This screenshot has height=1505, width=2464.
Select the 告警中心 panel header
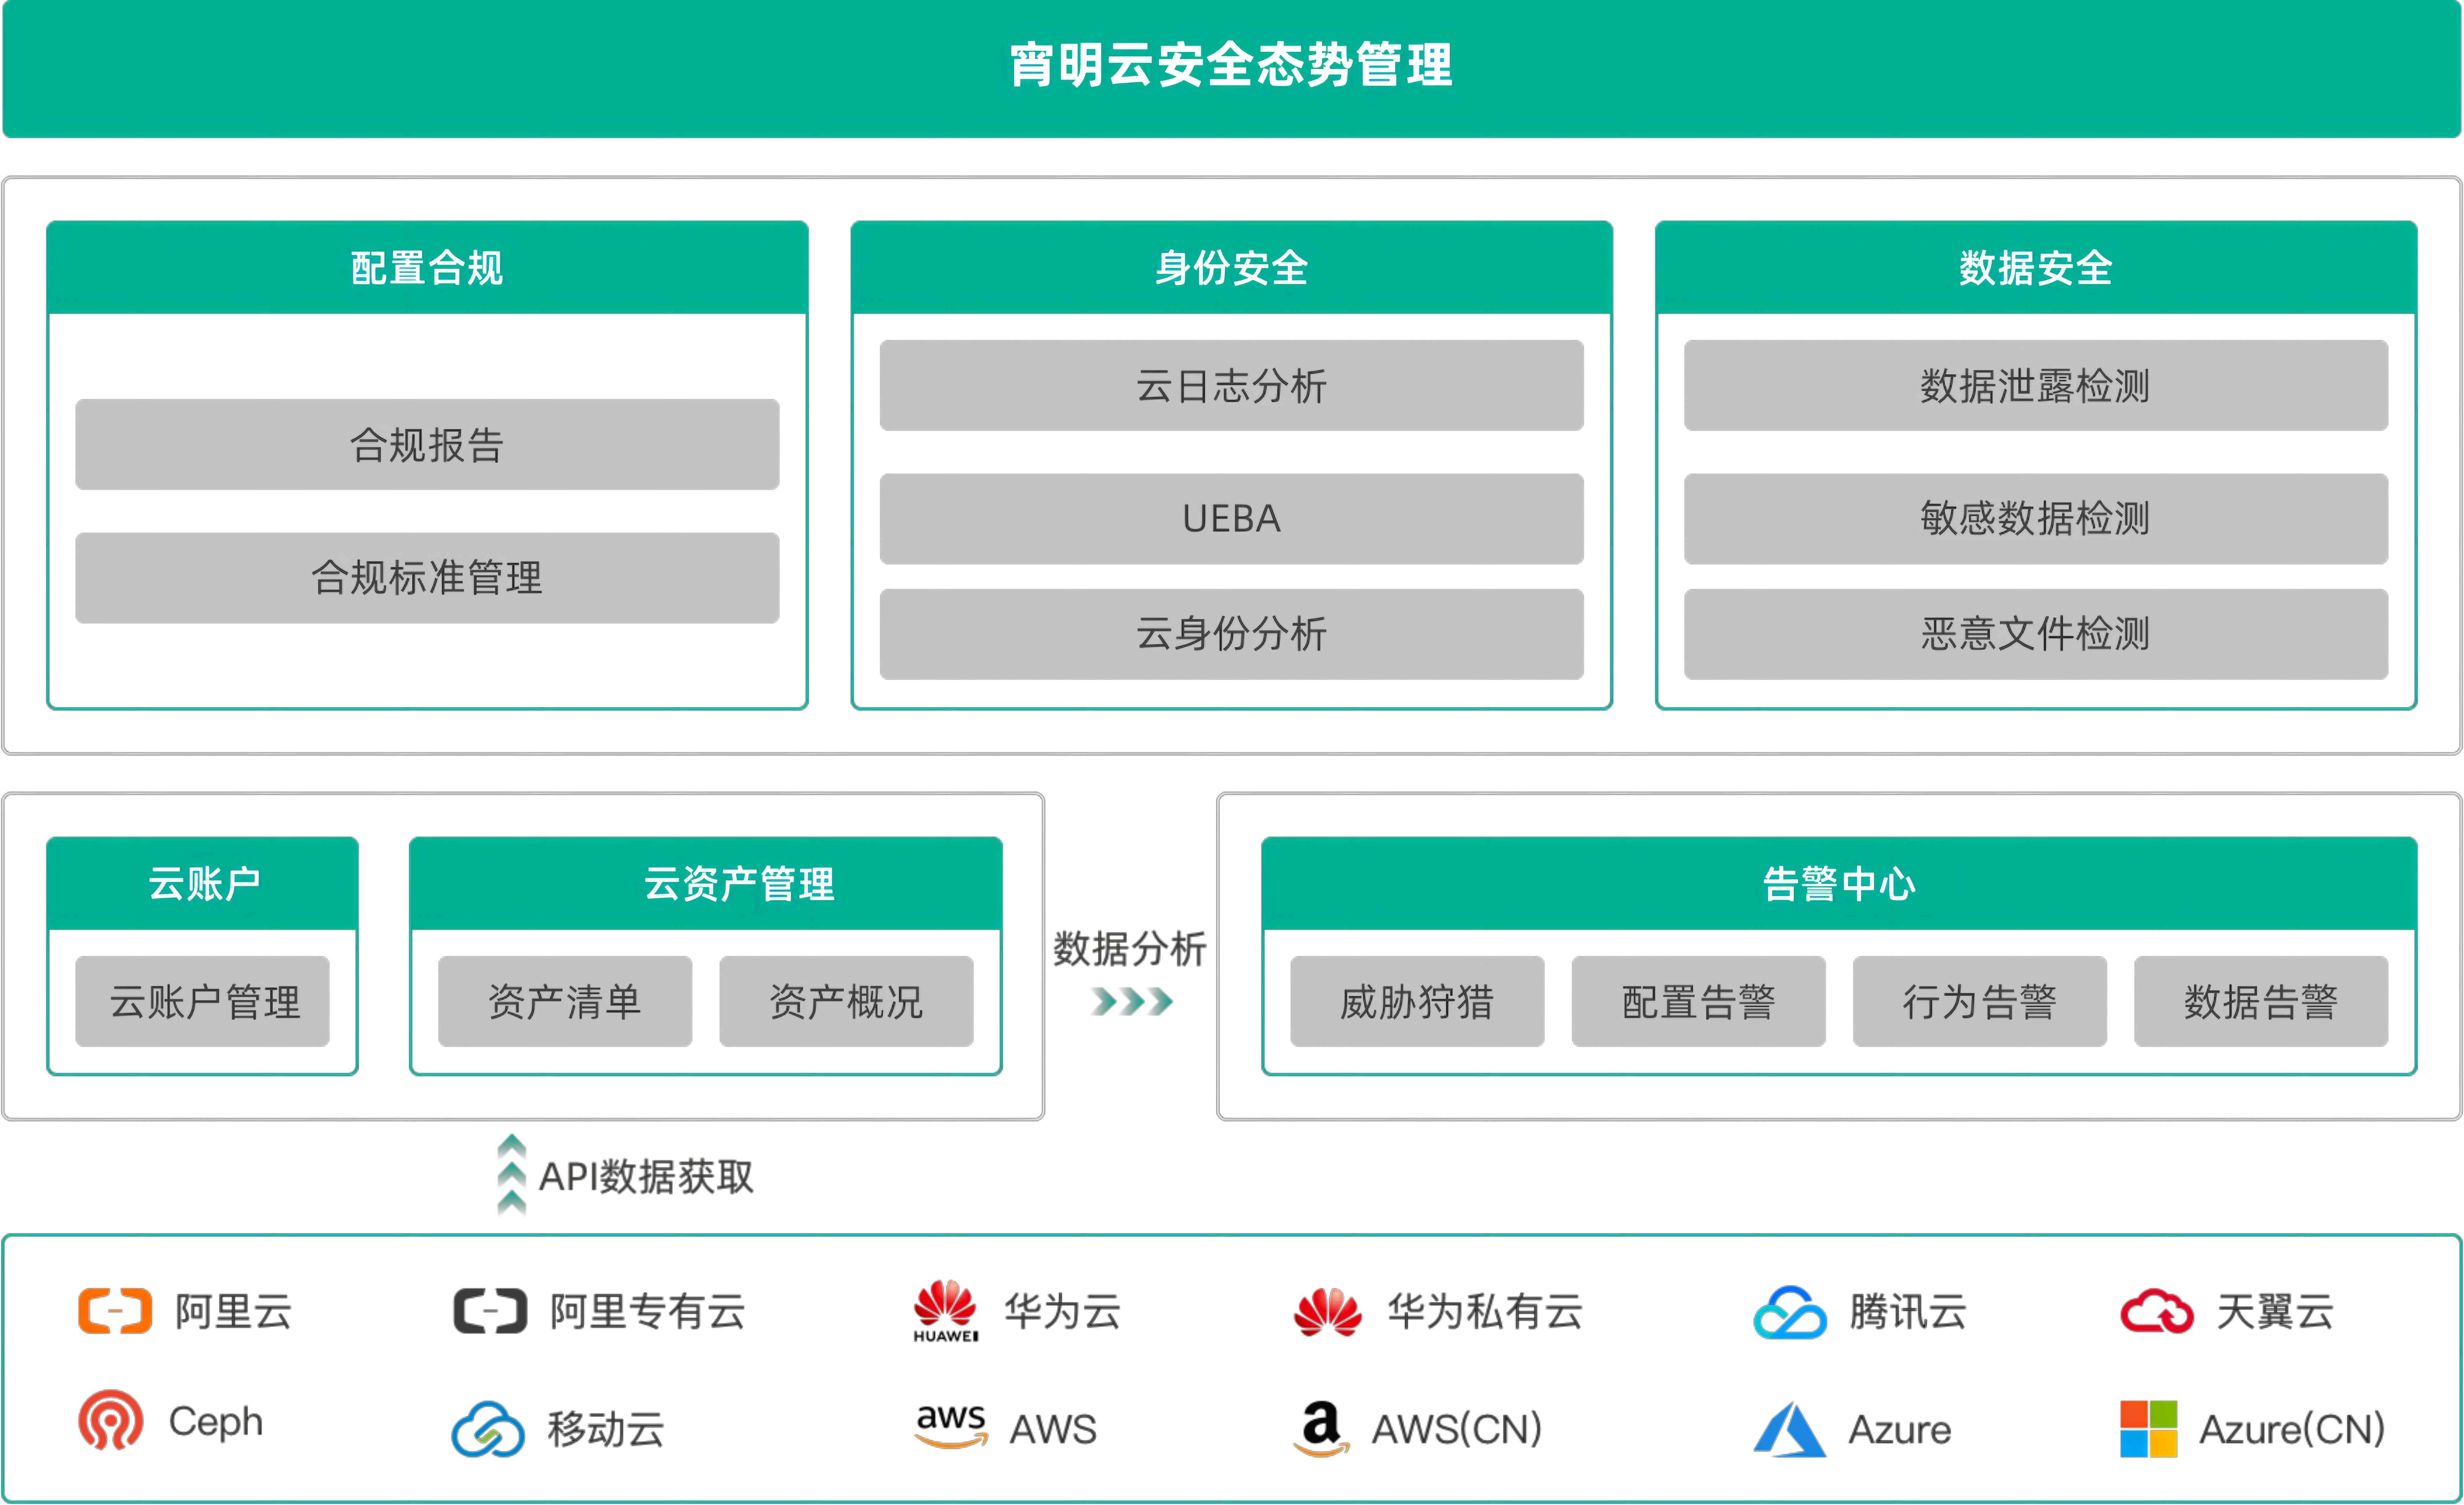coord(1839,883)
